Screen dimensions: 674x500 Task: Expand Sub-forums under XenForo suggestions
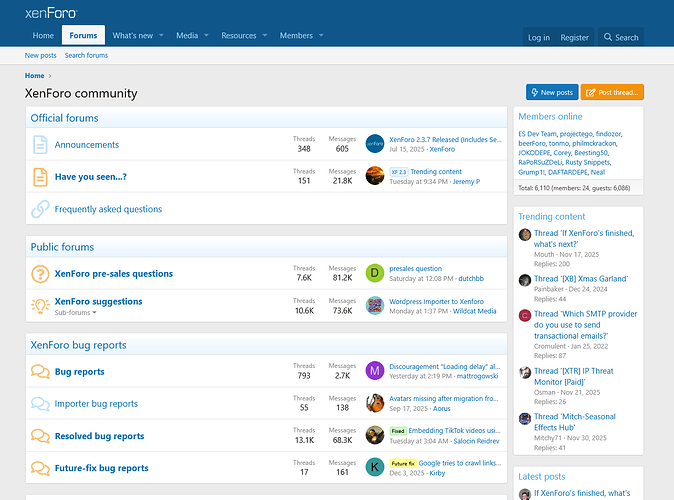[75, 313]
